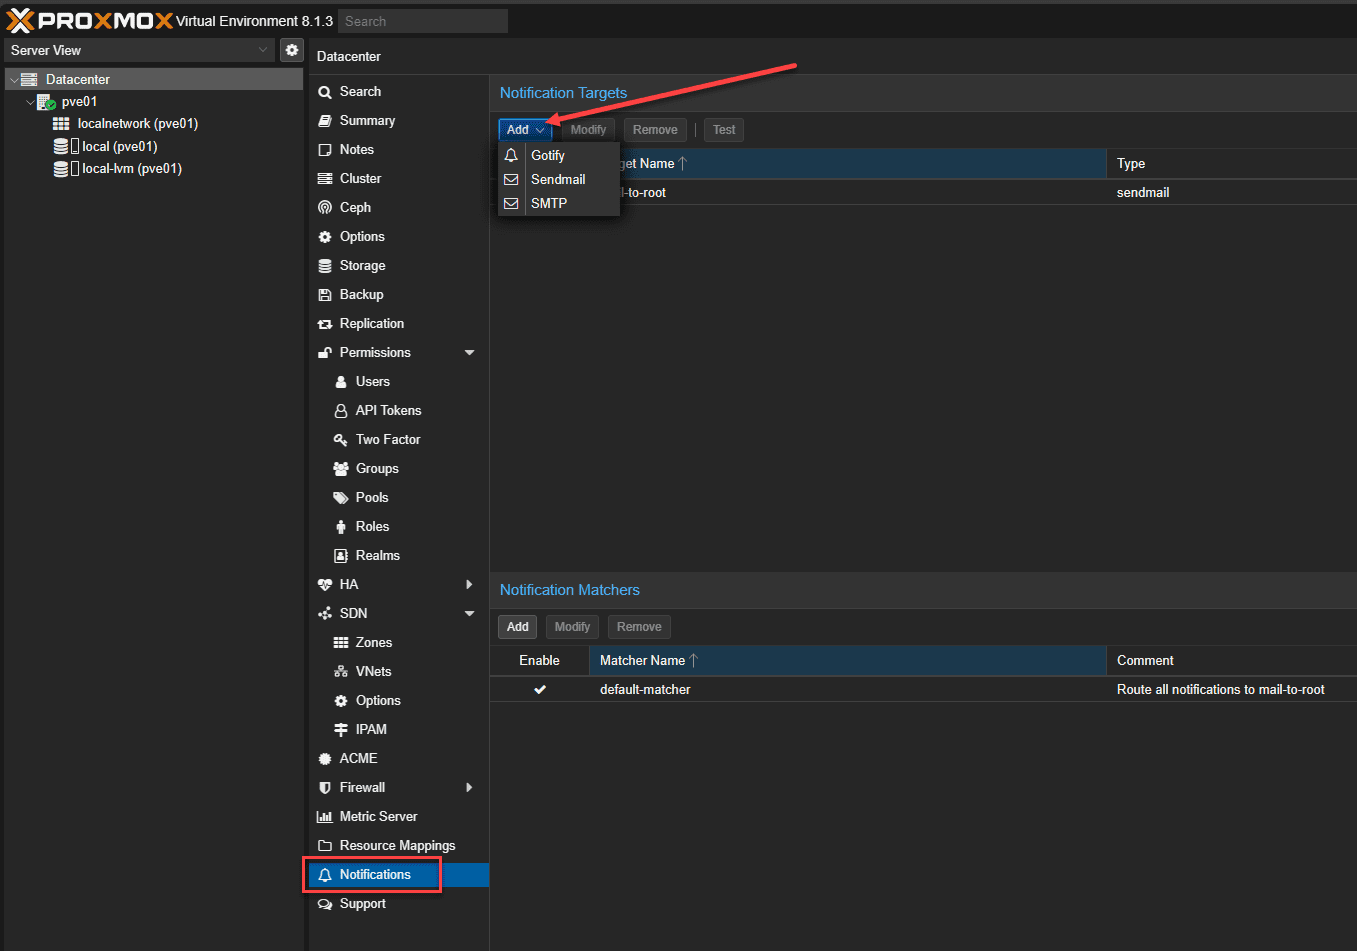Click the gear settings icon beside Server View

pyautogui.click(x=291, y=50)
